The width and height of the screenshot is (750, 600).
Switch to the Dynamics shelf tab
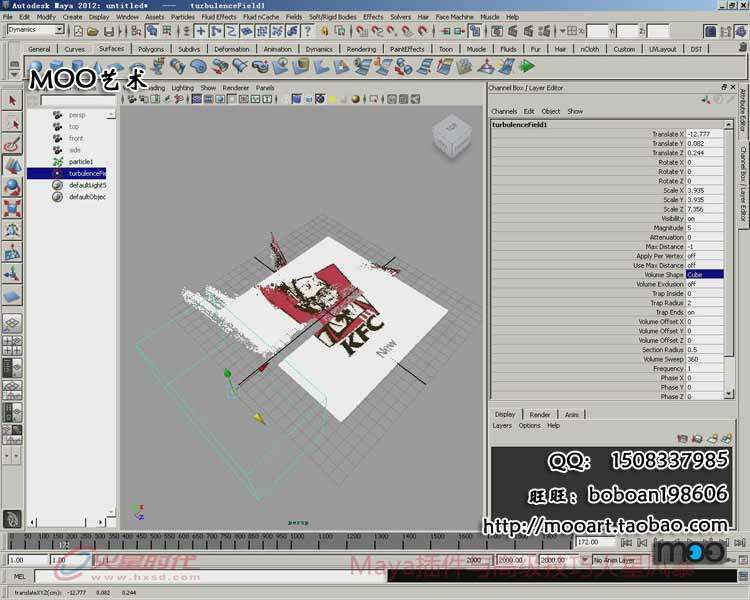click(319, 49)
